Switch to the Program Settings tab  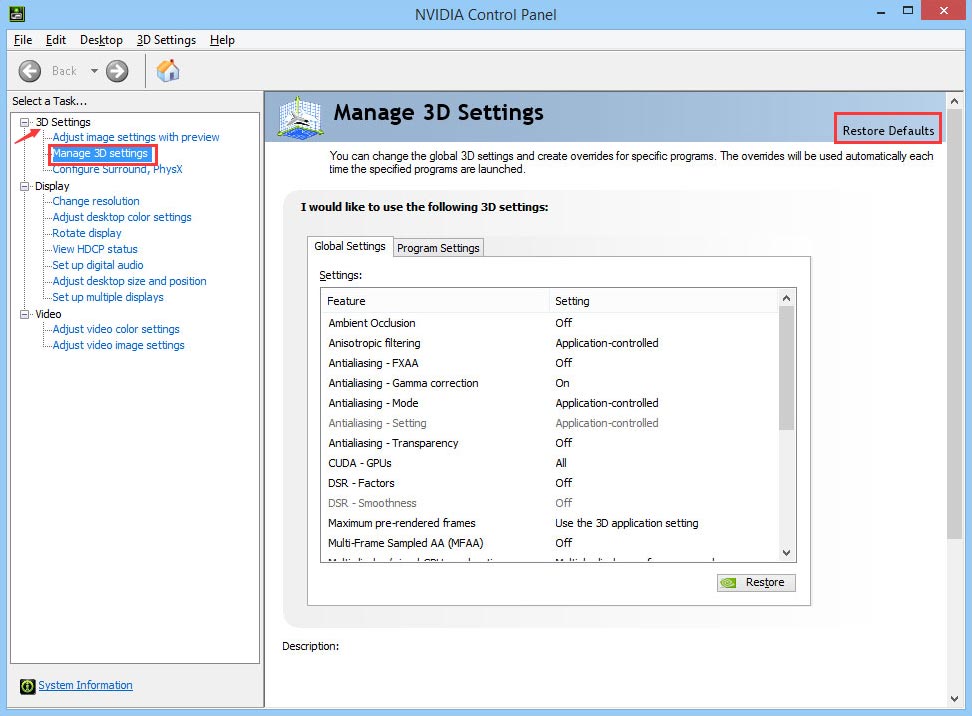(438, 247)
